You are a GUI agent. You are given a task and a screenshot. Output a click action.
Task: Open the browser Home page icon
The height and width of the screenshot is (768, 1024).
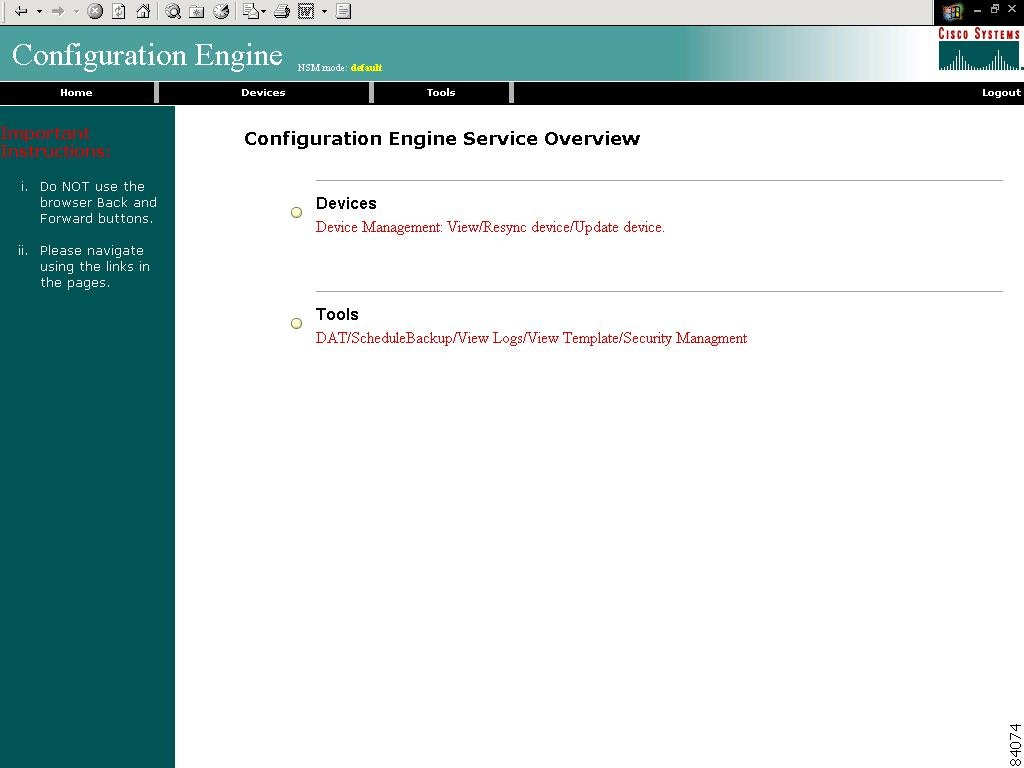pyautogui.click(x=143, y=11)
